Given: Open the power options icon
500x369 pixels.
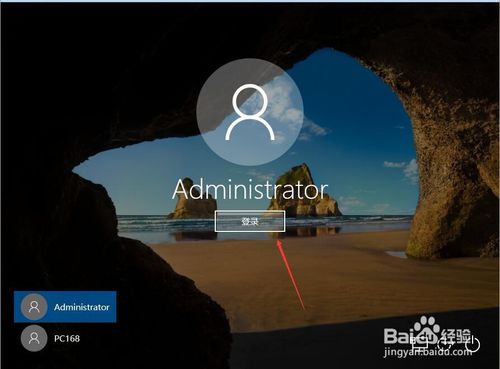Looking at the screenshot, I should 473,343.
